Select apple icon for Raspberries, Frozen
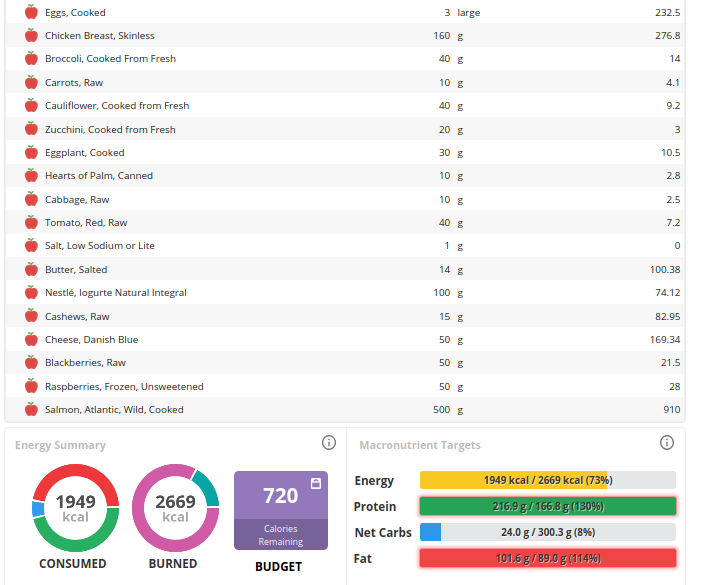701x585 pixels. (31, 387)
